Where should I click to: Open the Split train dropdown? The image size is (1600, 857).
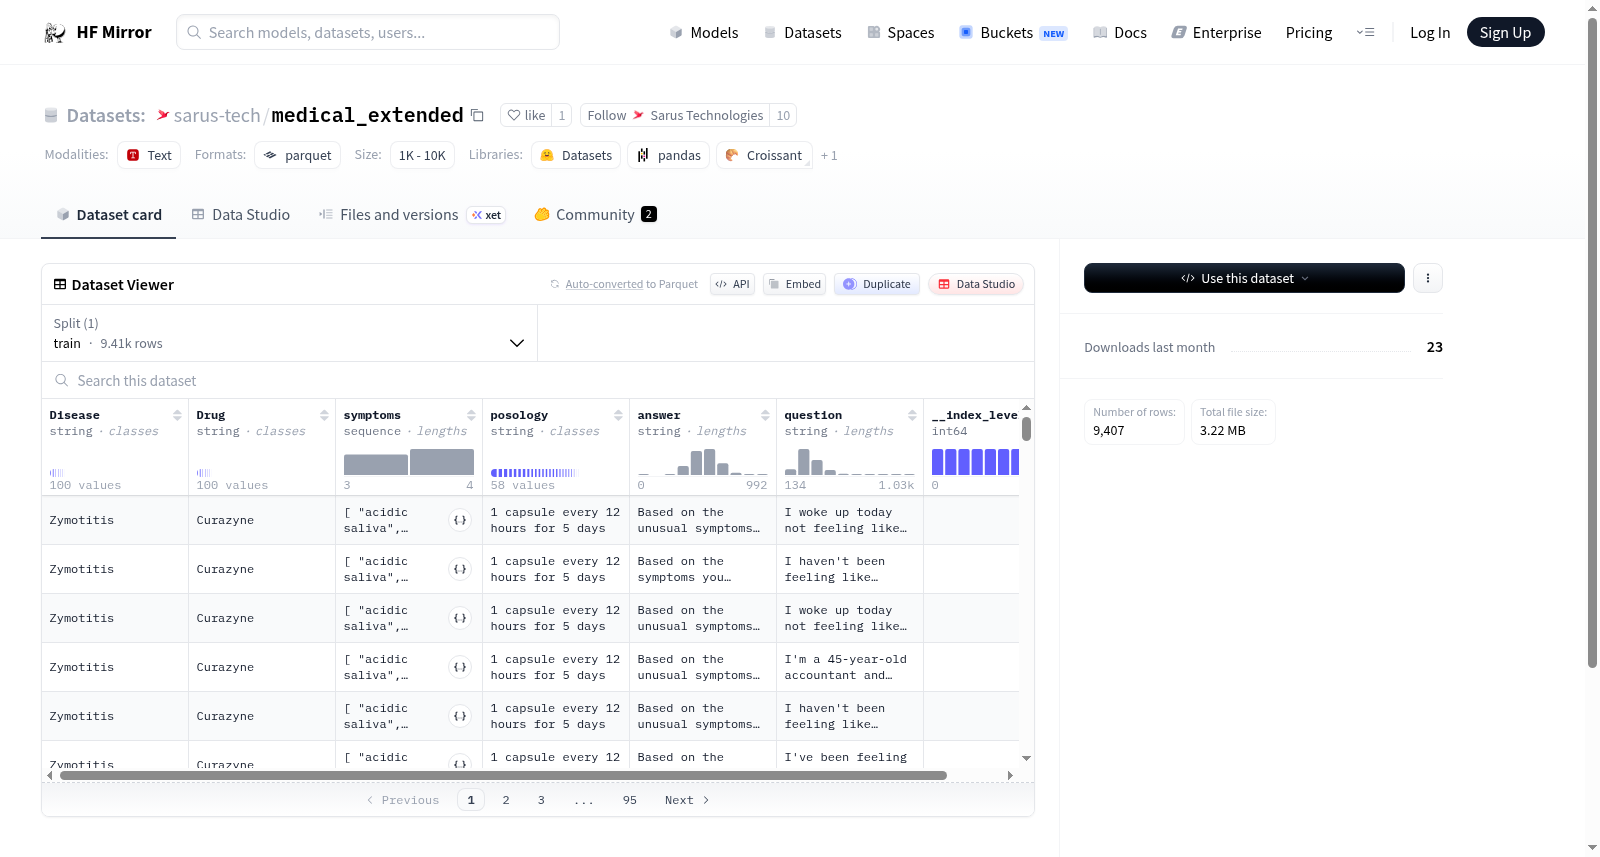(x=290, y=333)
